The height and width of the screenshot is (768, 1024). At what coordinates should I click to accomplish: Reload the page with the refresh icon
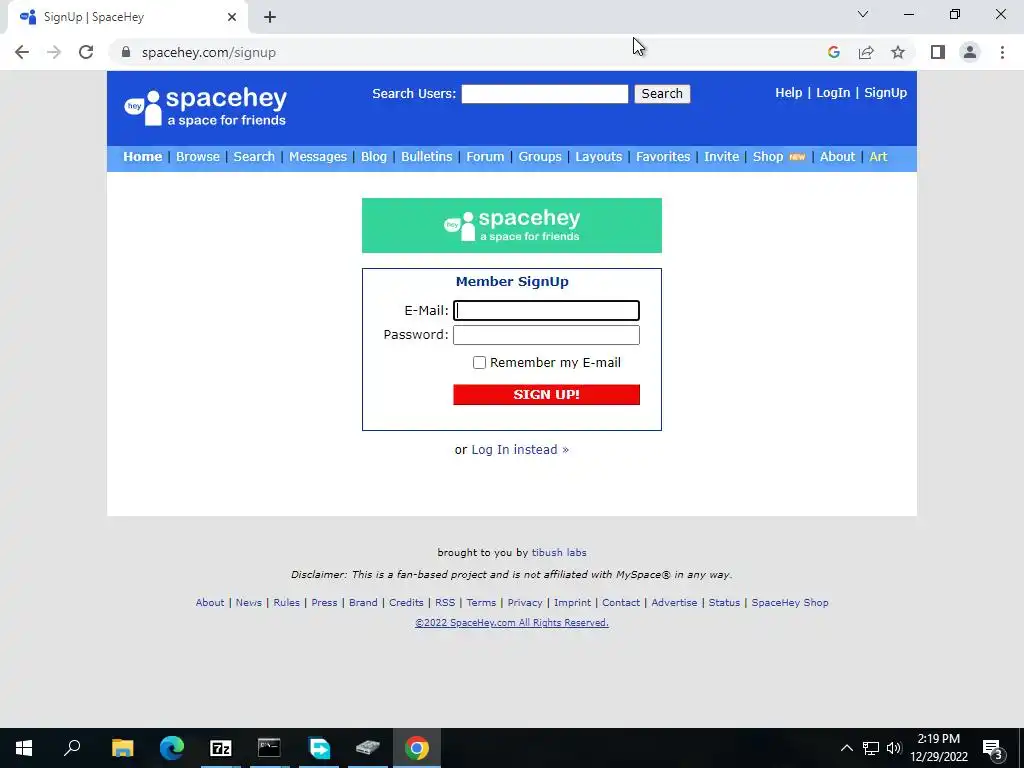coord(86,52)
